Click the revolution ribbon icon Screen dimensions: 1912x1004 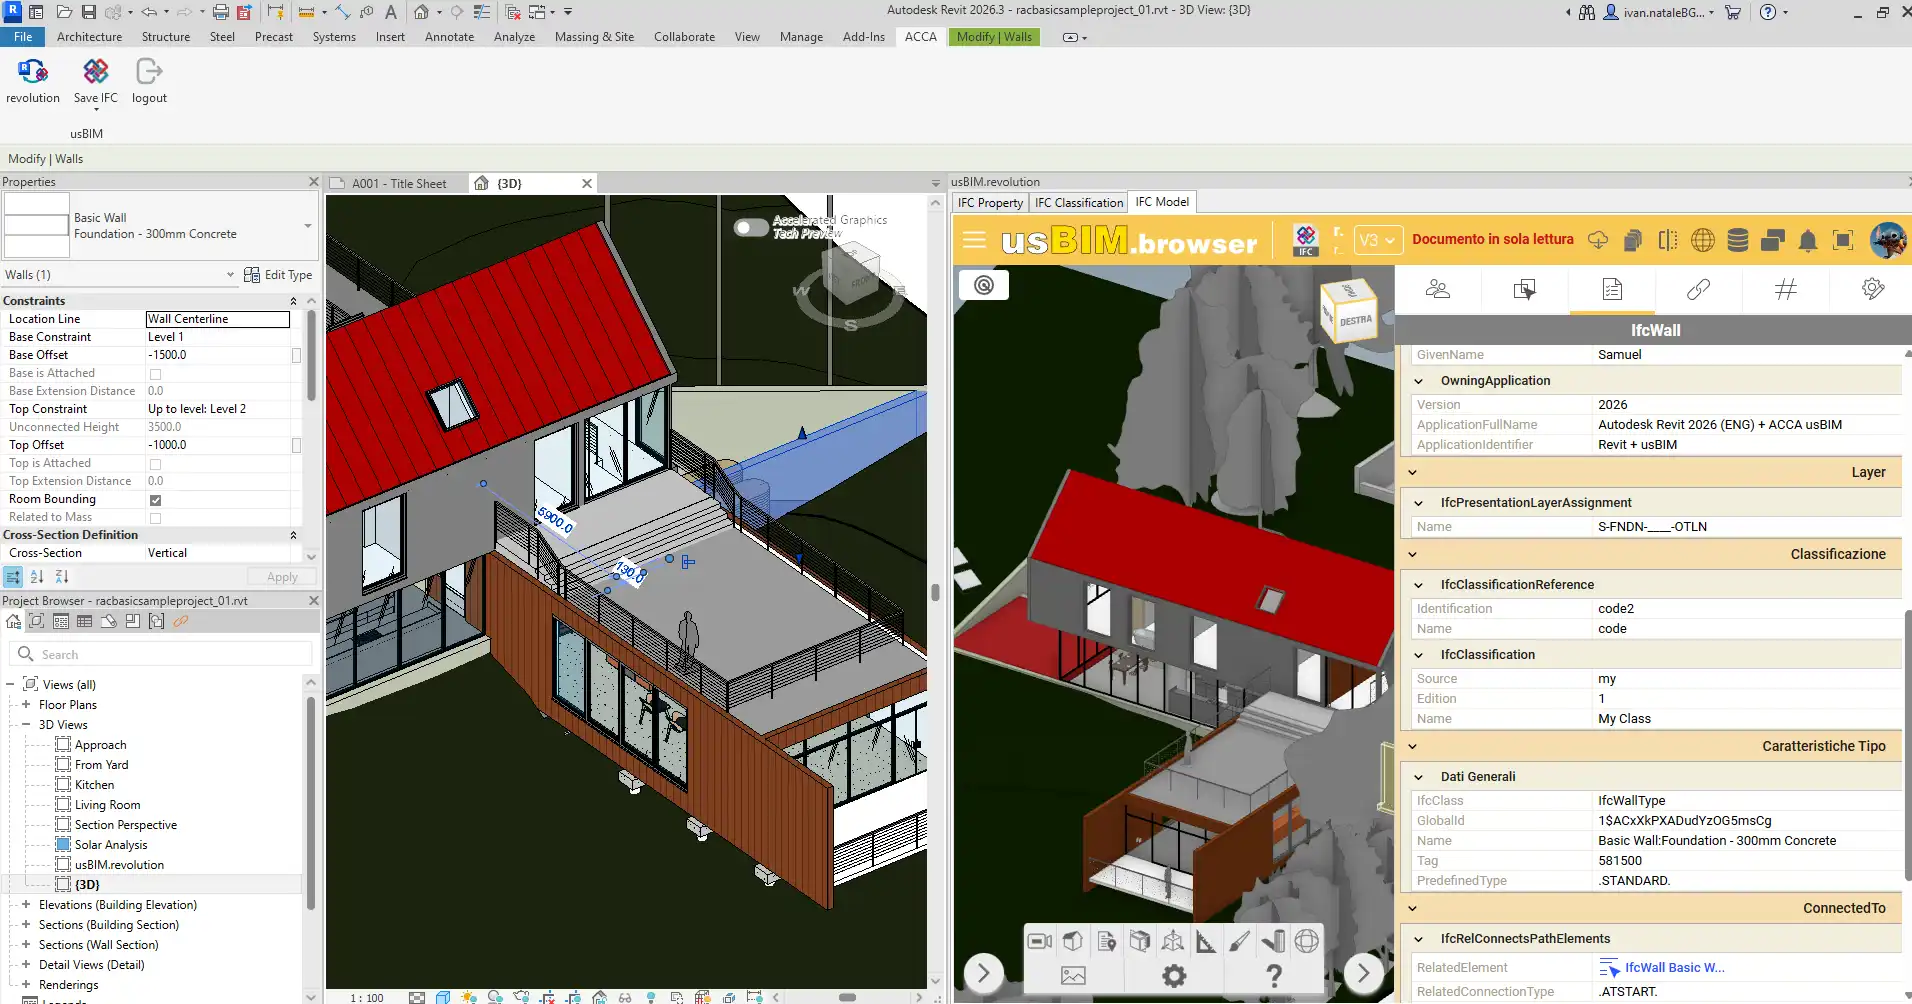click(x=33, y=73)
